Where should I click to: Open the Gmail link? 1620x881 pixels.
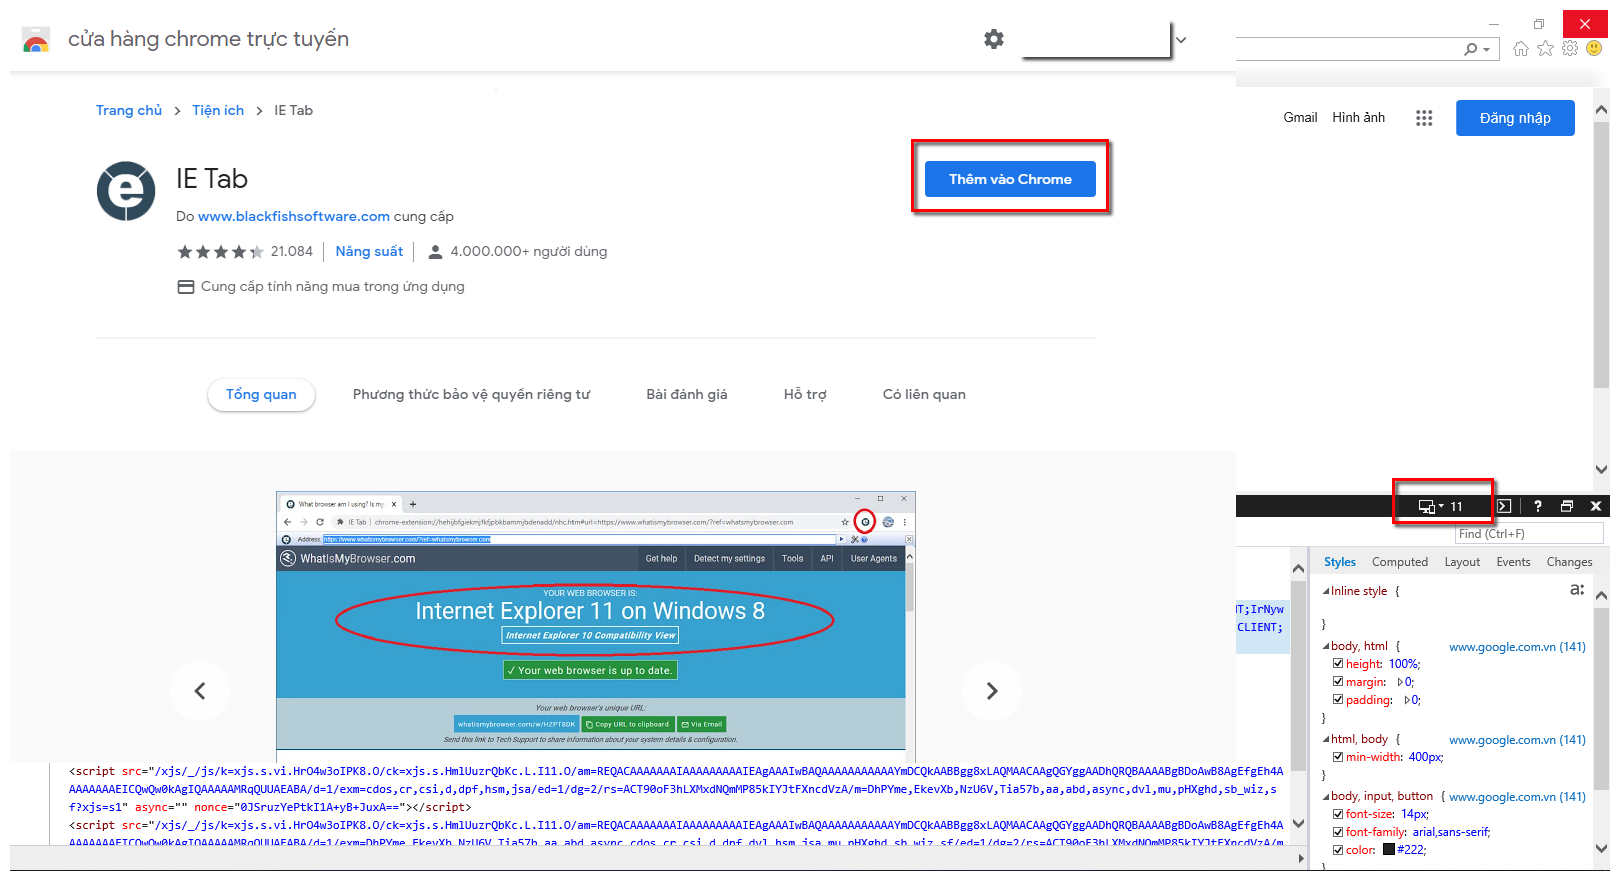[1300, 117]
